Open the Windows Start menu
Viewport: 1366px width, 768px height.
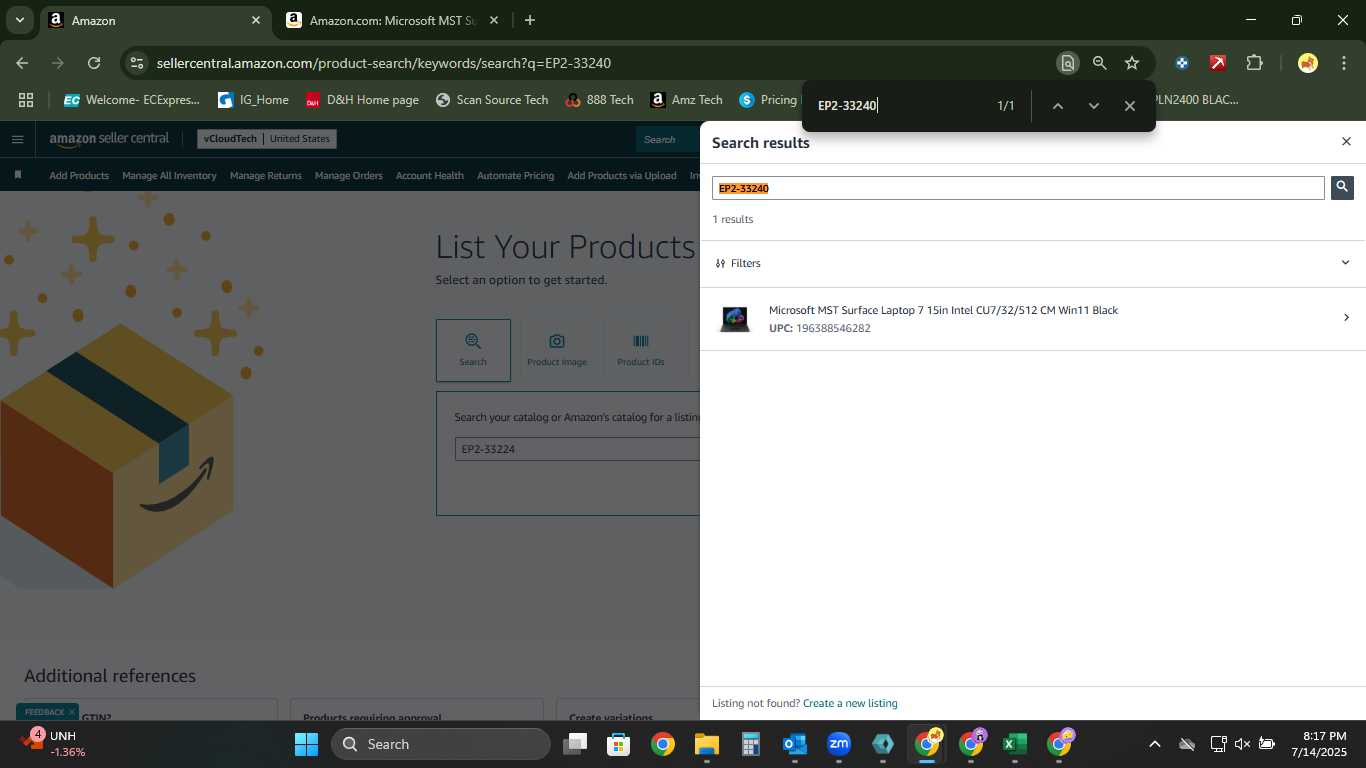pyautogui.click(x=306, y=744)
